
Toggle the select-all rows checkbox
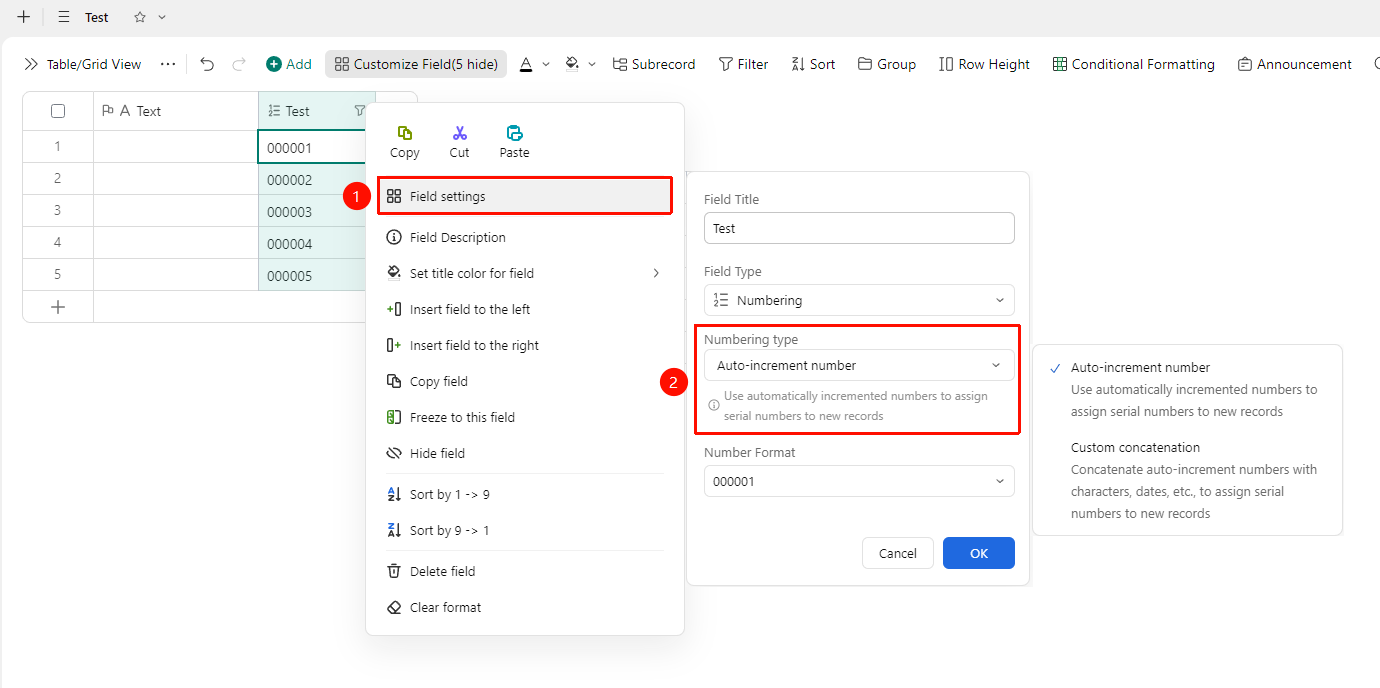click(58, 111)
